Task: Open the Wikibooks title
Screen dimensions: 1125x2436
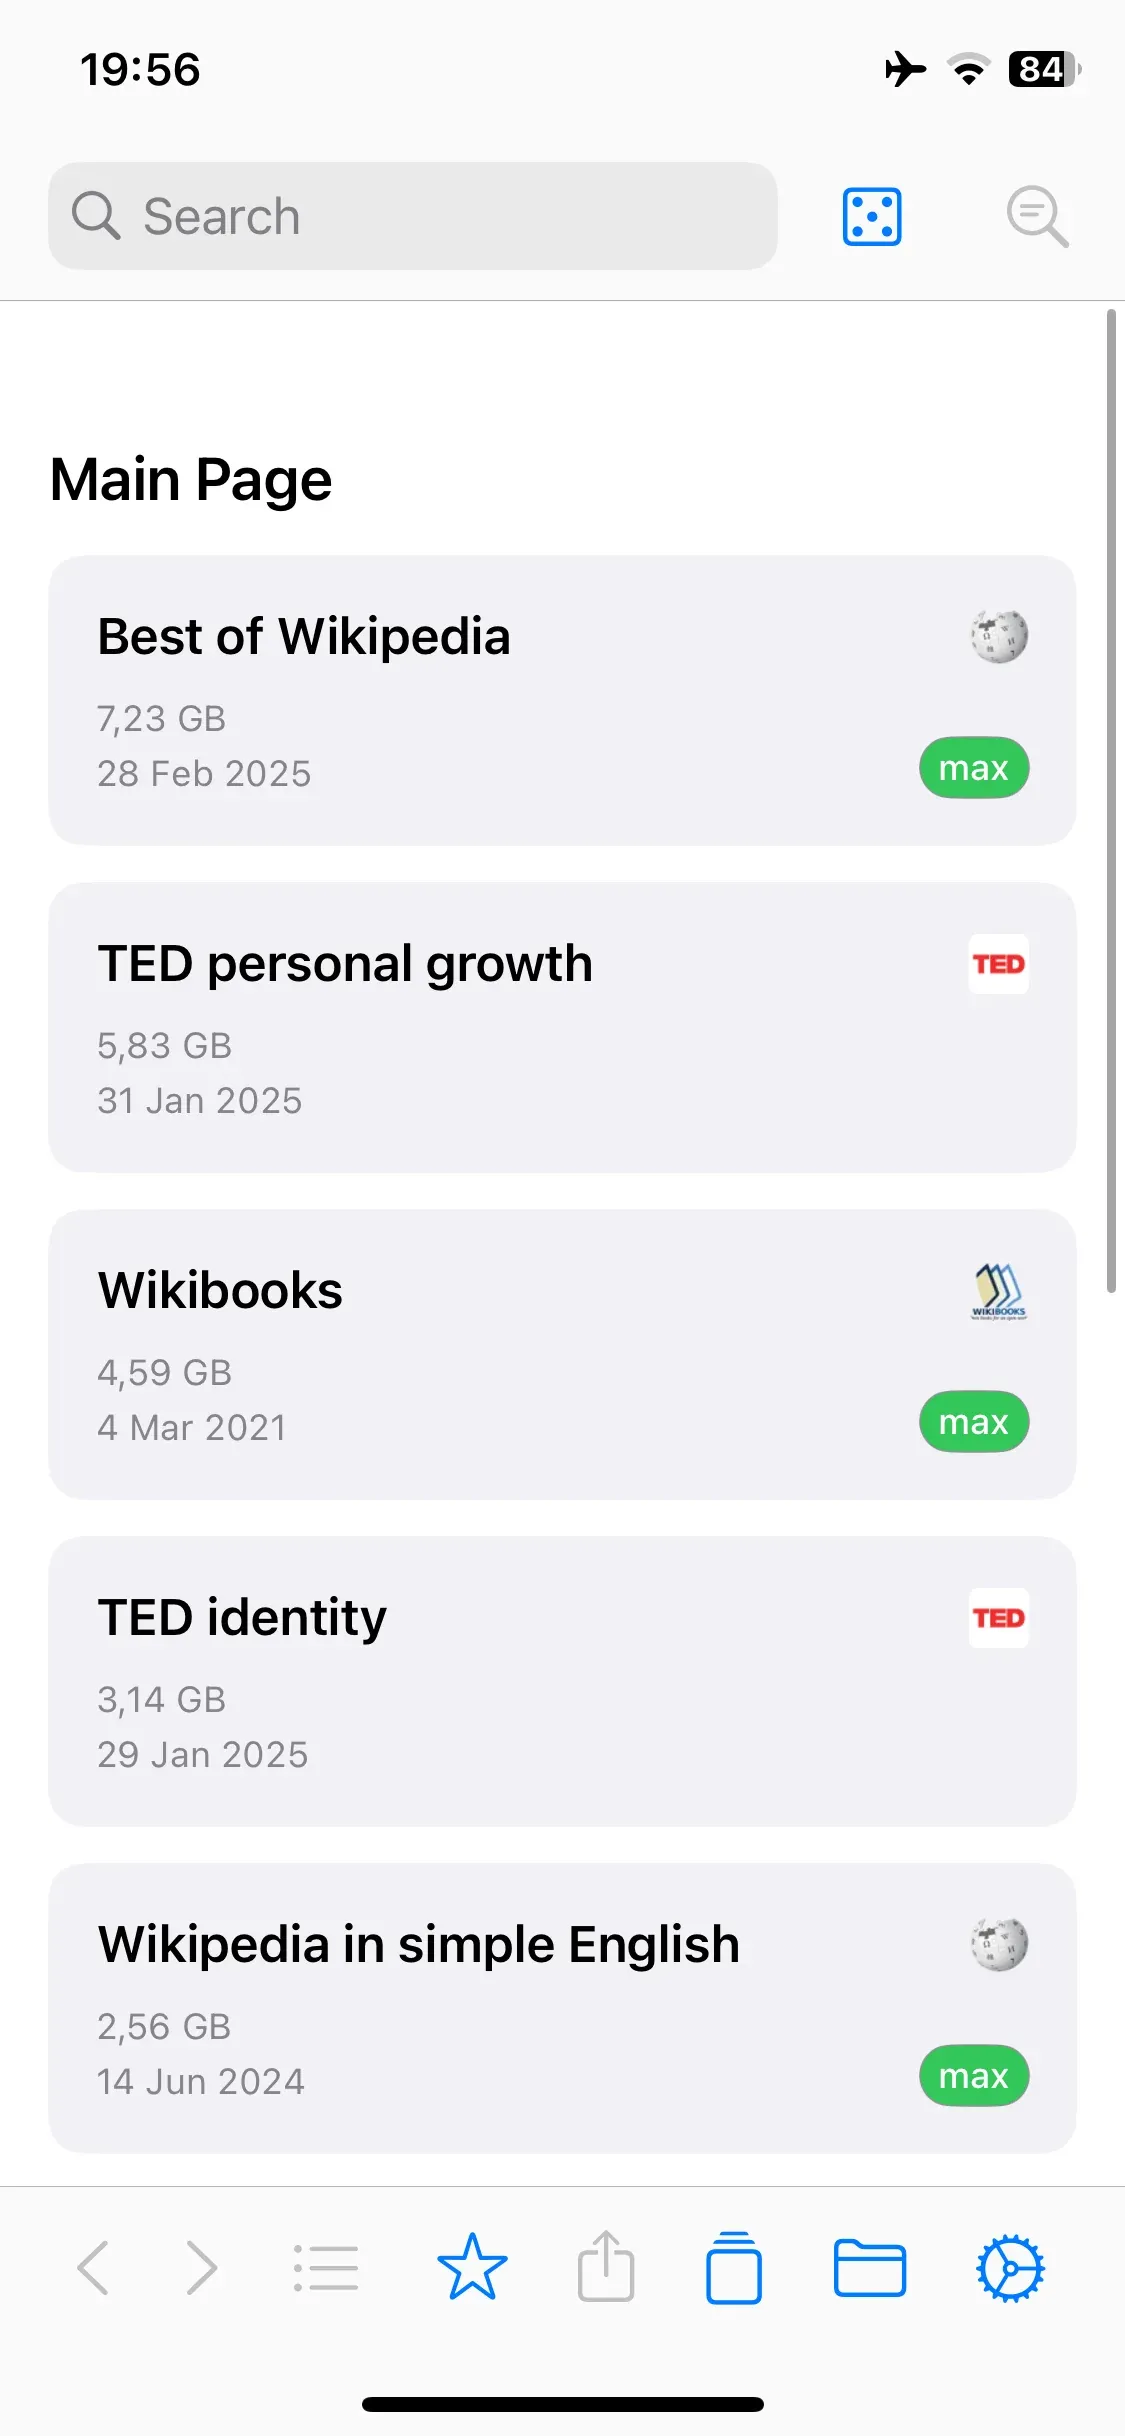Action: pos(220,1290)
